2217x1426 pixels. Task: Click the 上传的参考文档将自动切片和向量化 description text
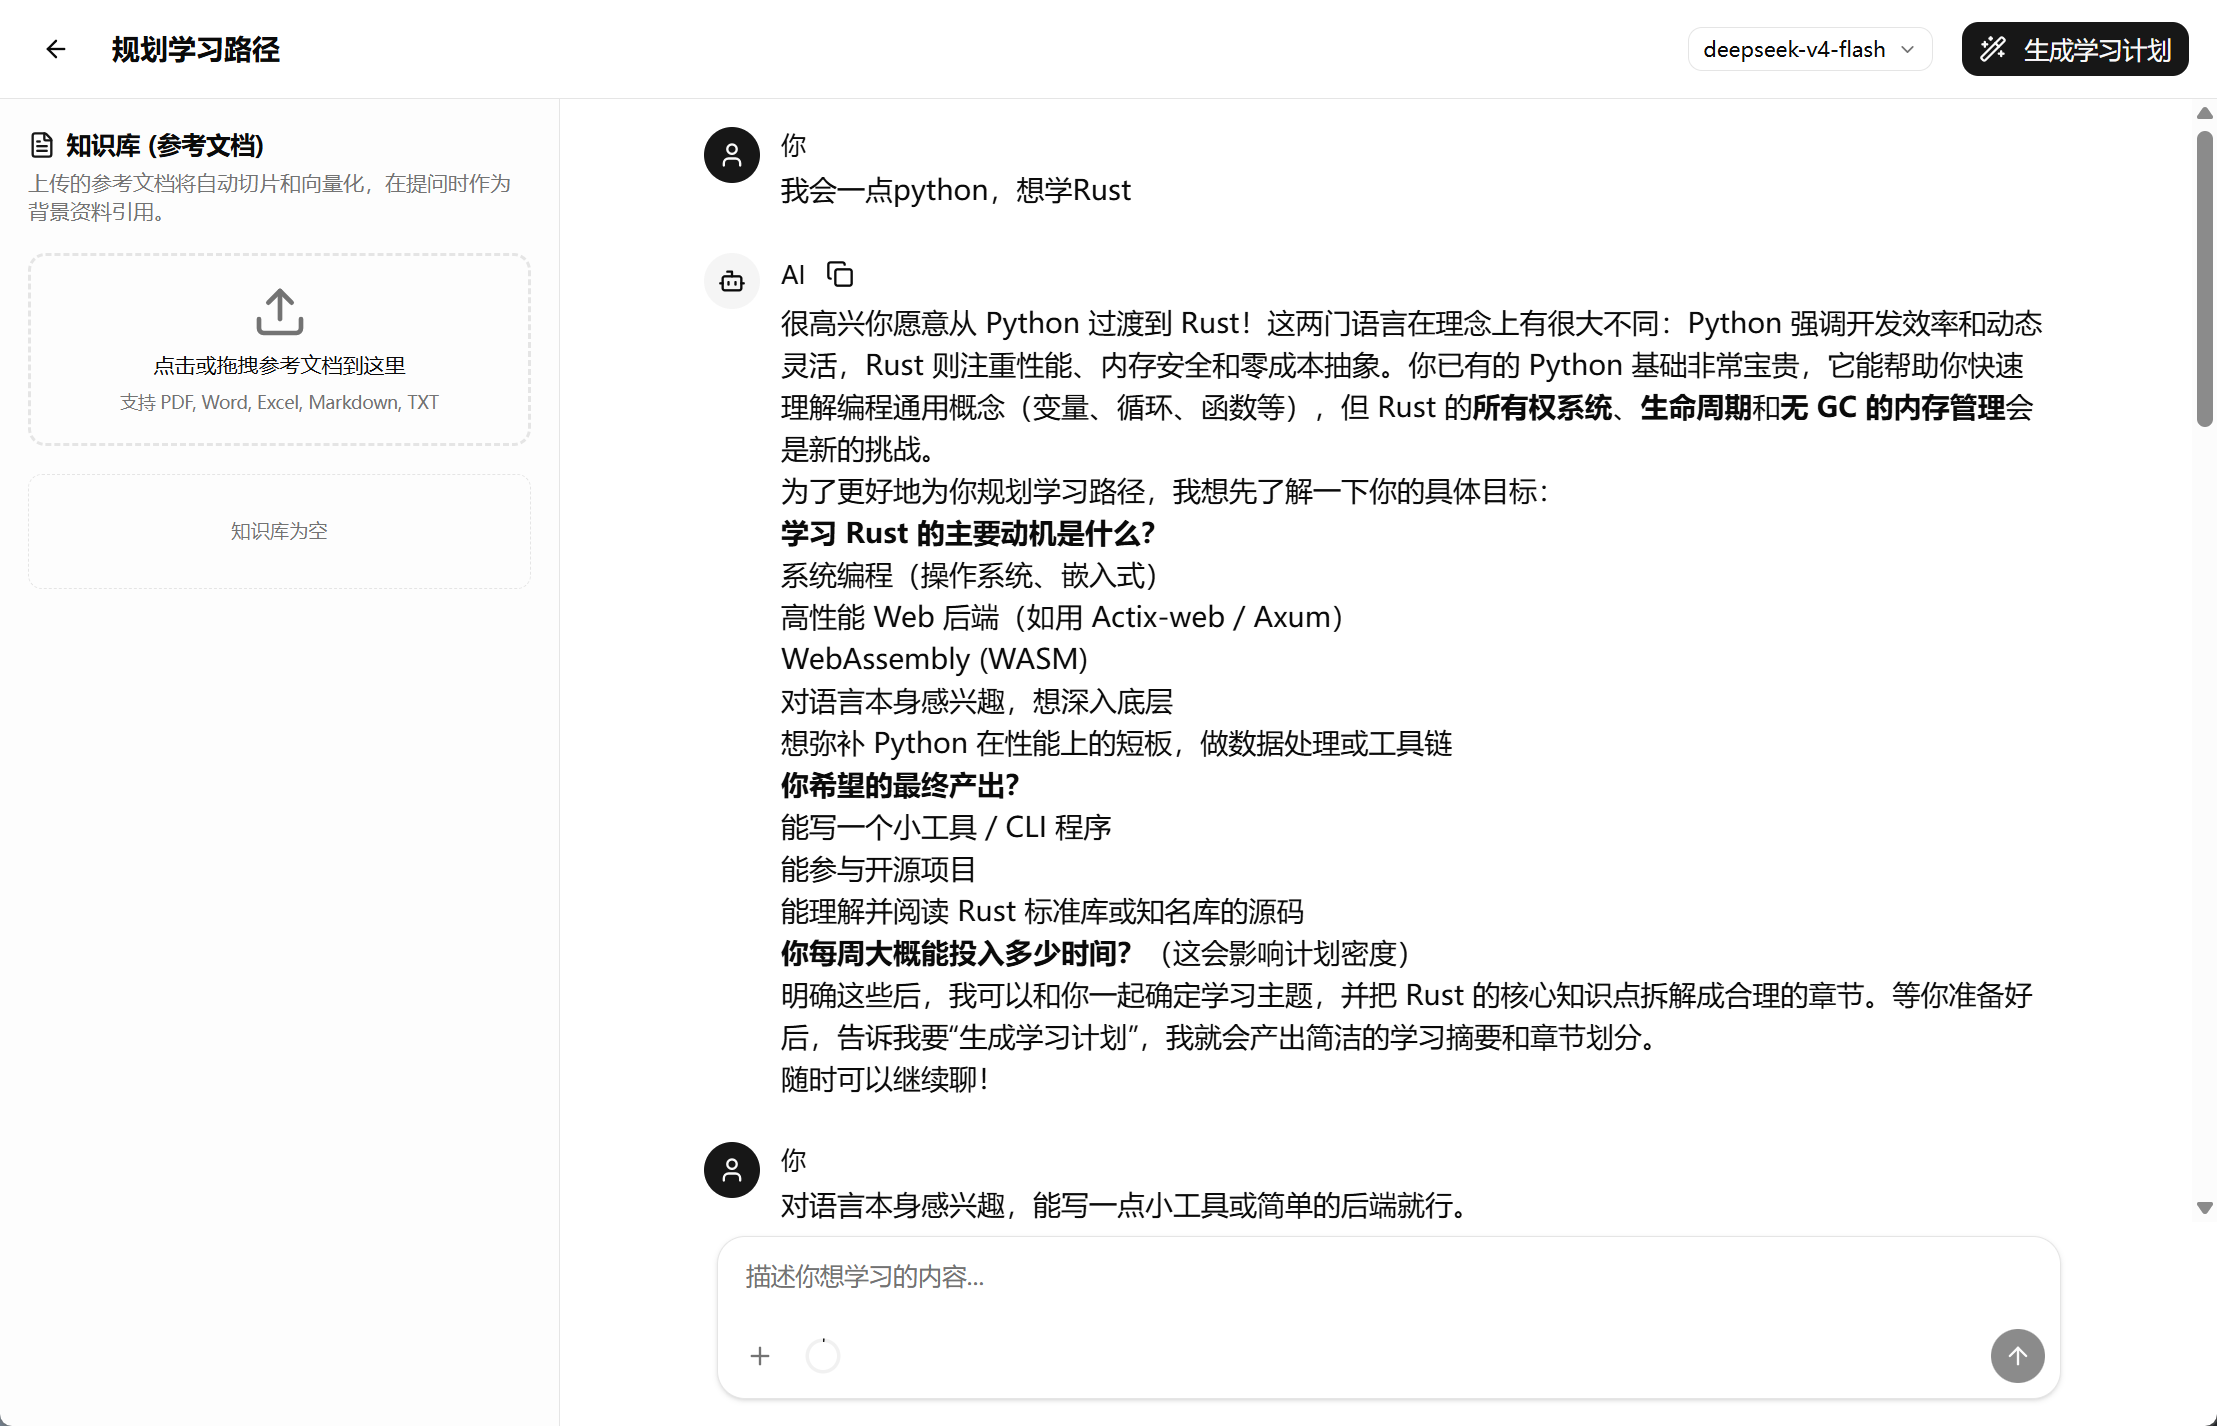point(270,197)
